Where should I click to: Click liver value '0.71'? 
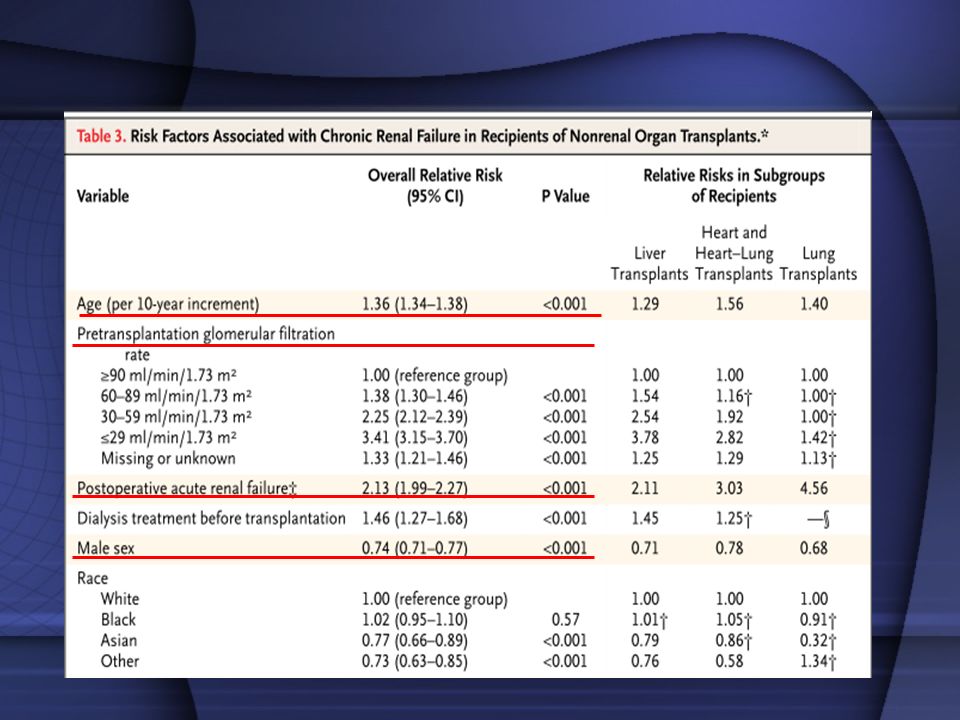645,548
